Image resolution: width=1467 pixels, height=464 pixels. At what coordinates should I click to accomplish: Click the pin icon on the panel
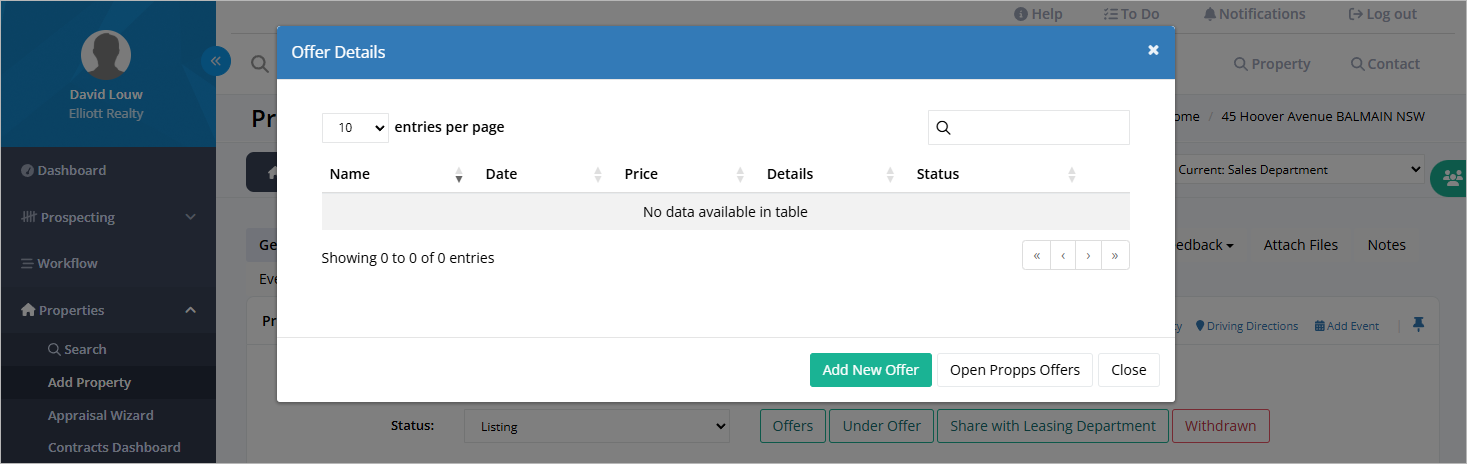click(1418, 325)
